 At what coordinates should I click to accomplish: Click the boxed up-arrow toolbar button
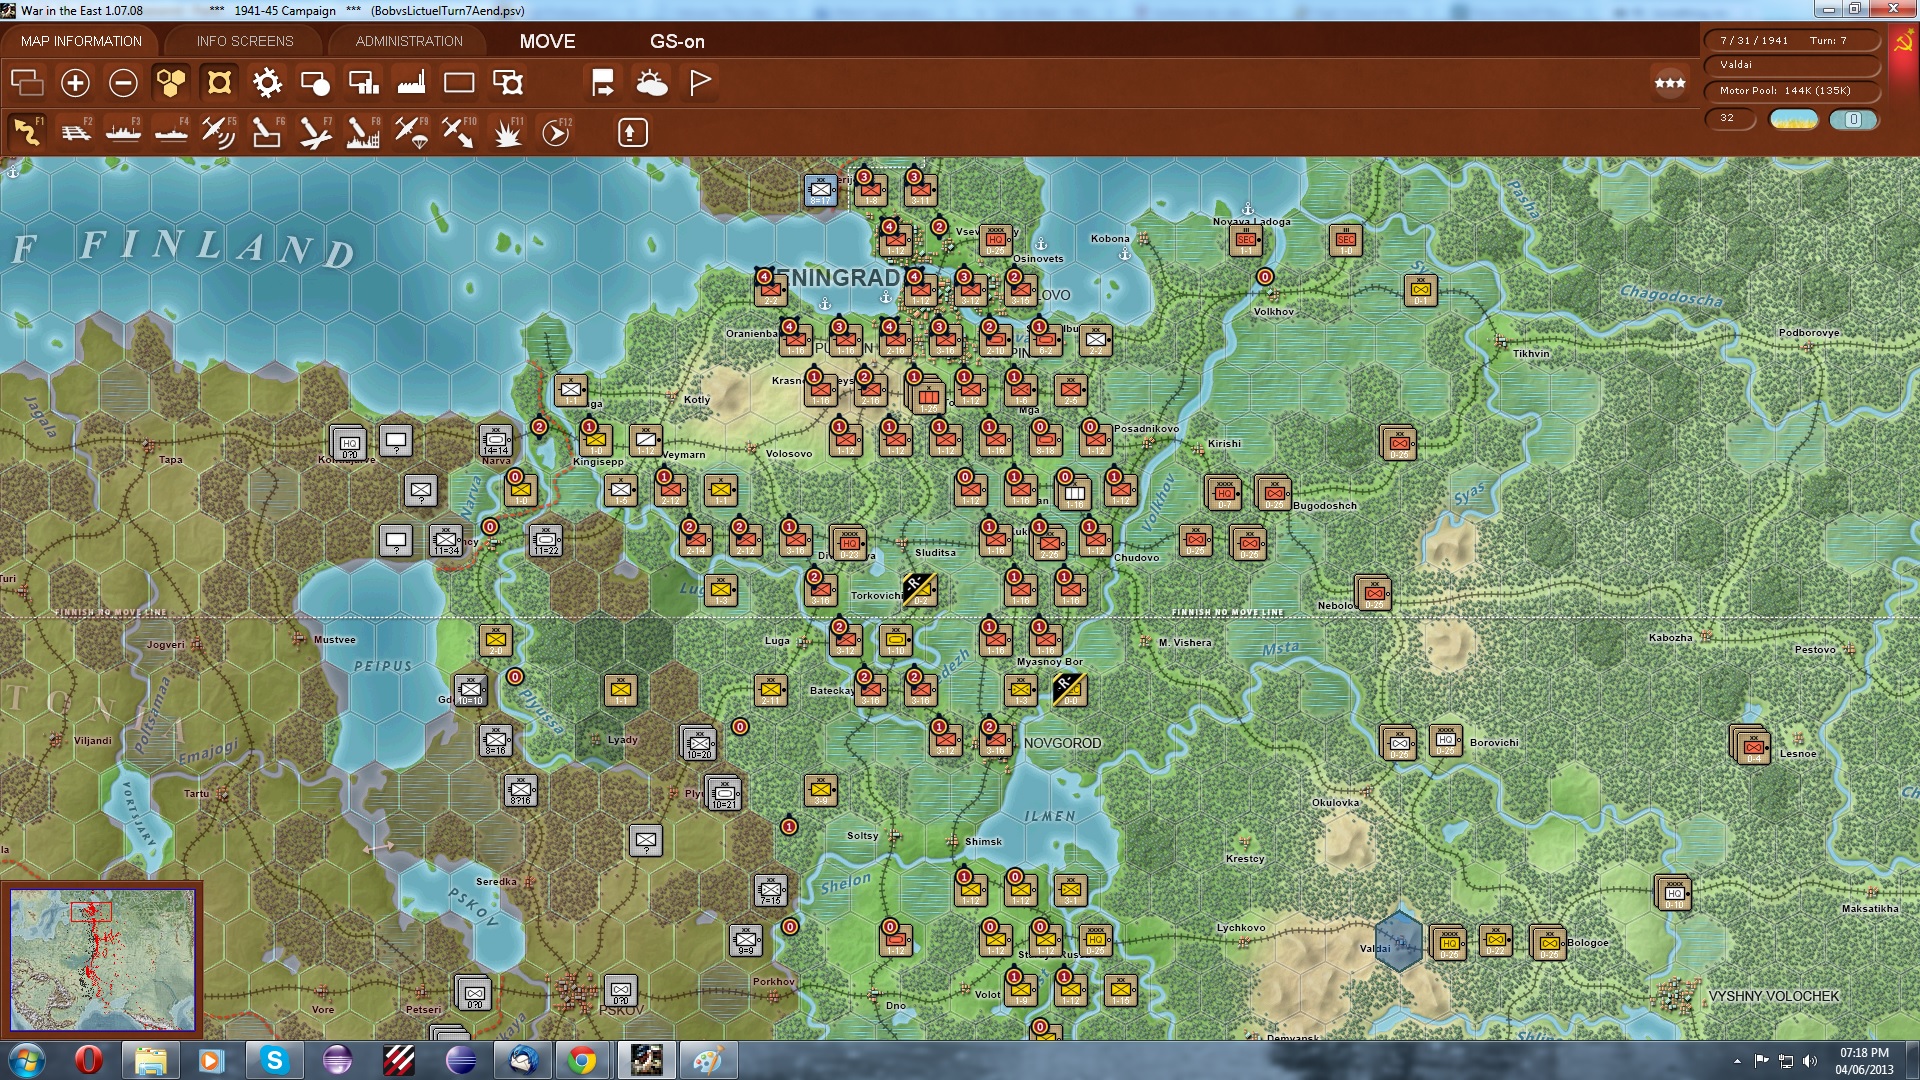pos(632,132)
